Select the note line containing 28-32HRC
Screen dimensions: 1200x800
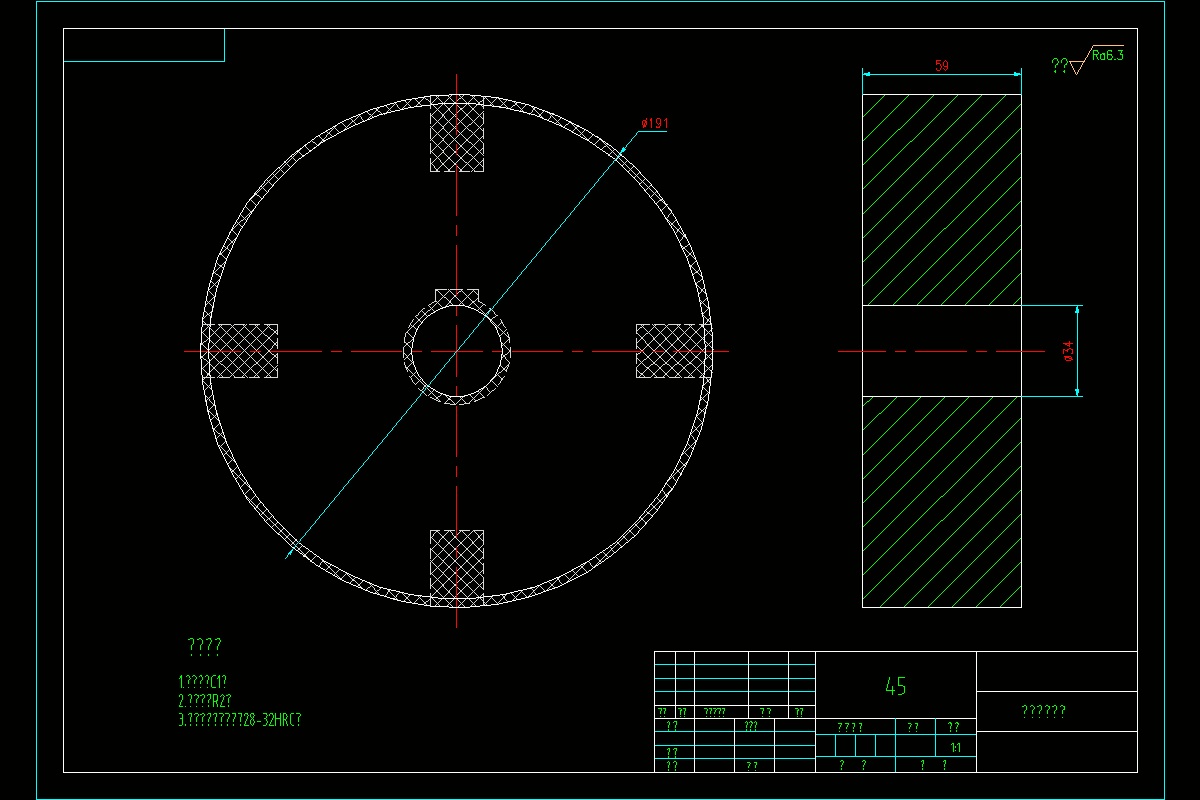(x=240, y=719)
